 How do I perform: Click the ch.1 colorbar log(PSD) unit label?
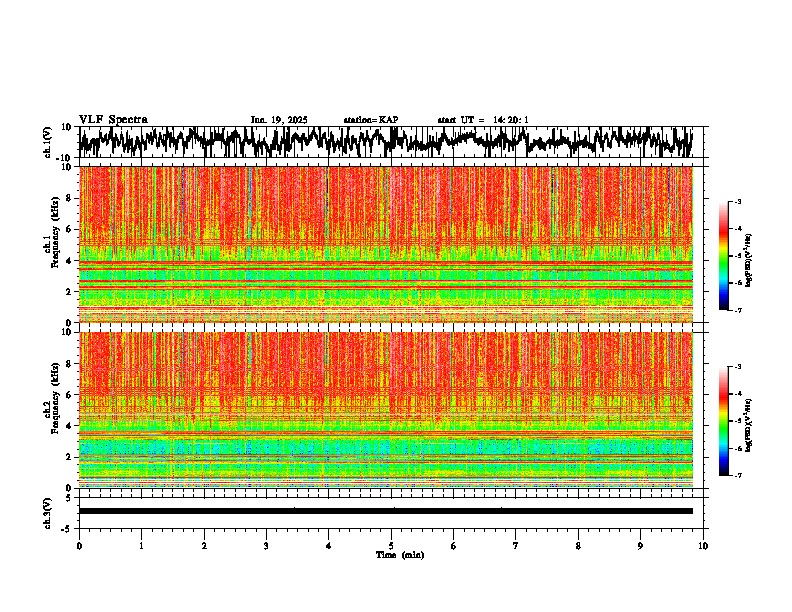pos(748,261)
